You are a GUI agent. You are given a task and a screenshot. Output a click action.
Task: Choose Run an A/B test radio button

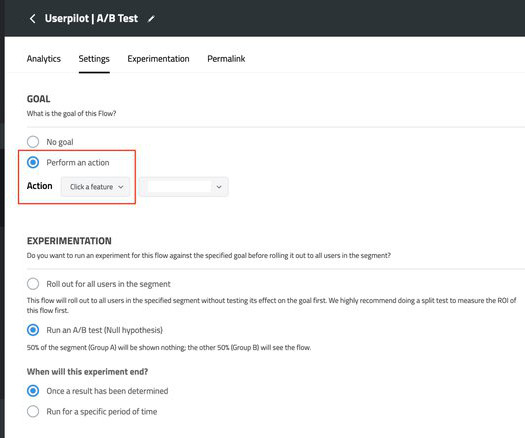pos(33,330)
